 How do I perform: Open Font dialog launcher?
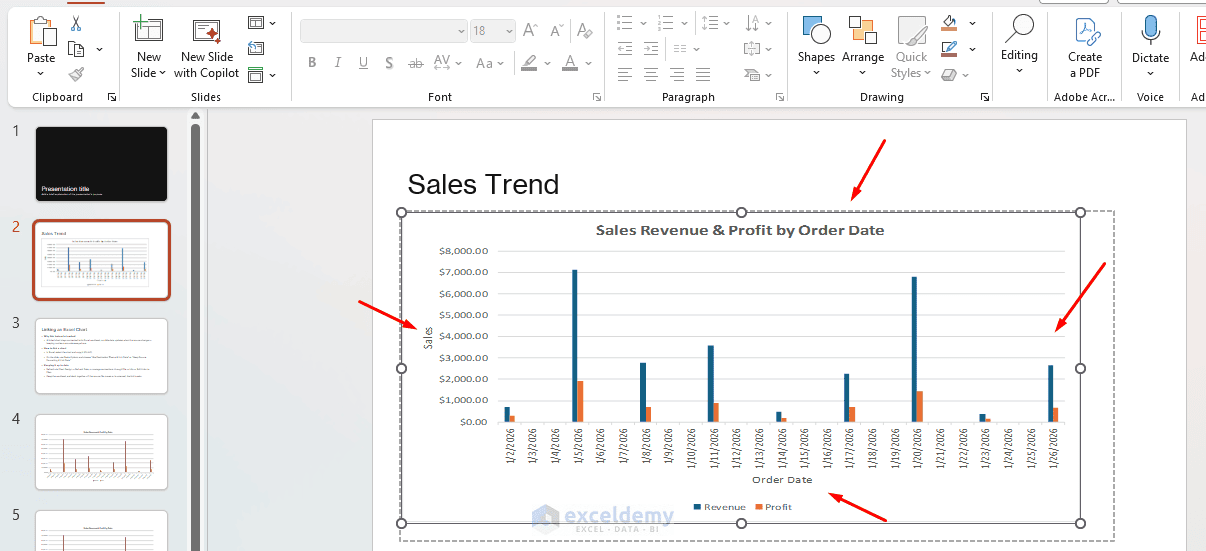597,97
